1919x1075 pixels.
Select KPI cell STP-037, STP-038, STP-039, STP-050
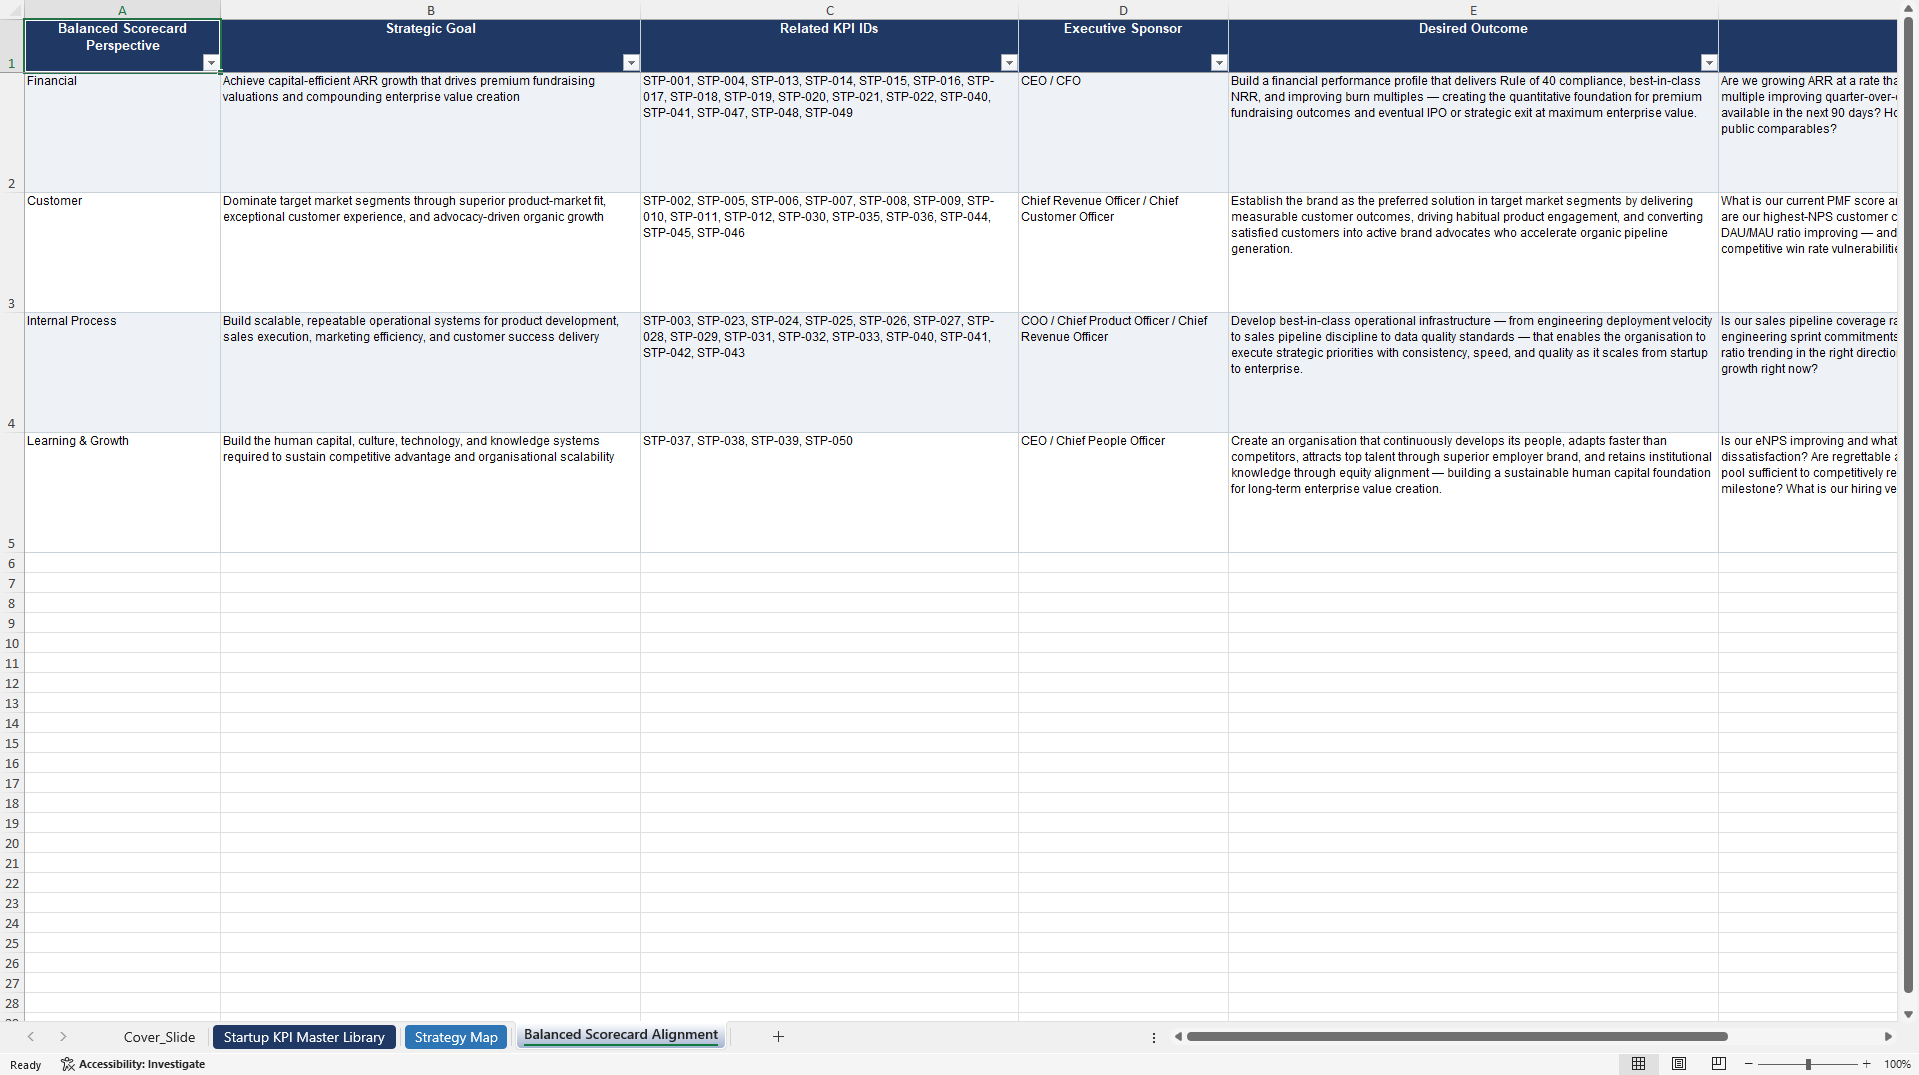click(829, 492)
